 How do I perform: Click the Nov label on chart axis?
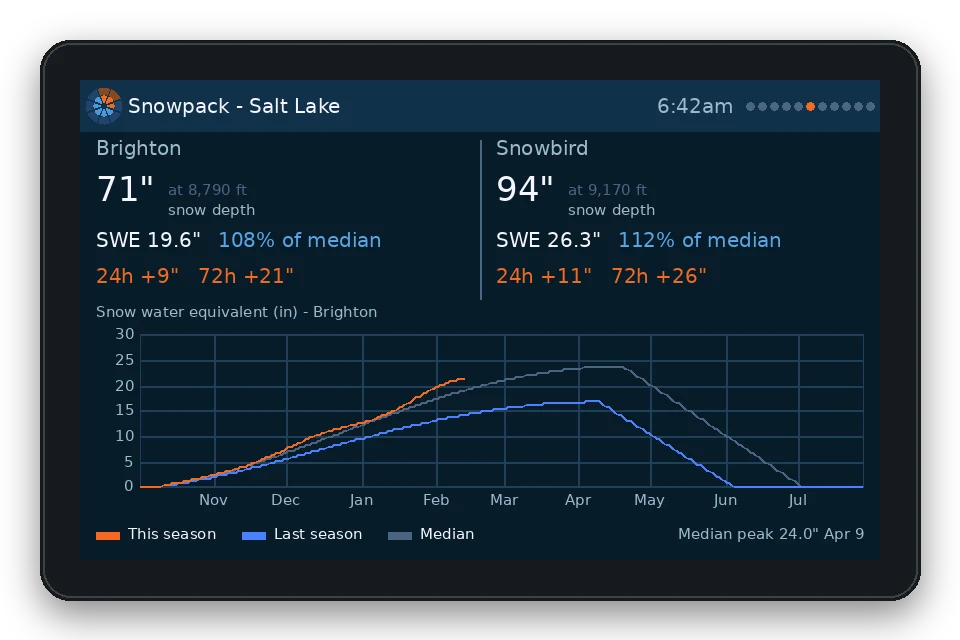point(213,500)
